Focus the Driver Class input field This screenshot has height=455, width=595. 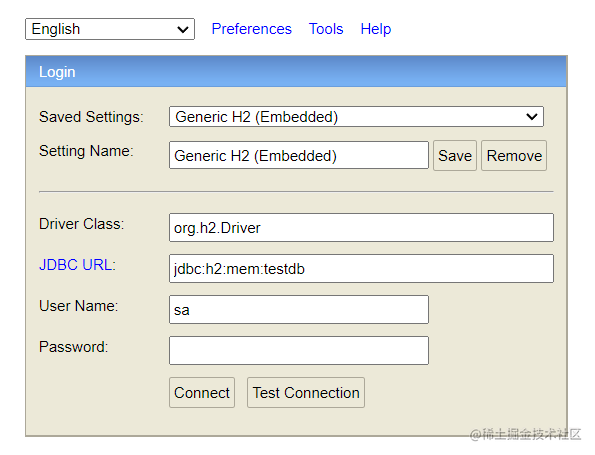pyautogui.click(x=361, y=227)
